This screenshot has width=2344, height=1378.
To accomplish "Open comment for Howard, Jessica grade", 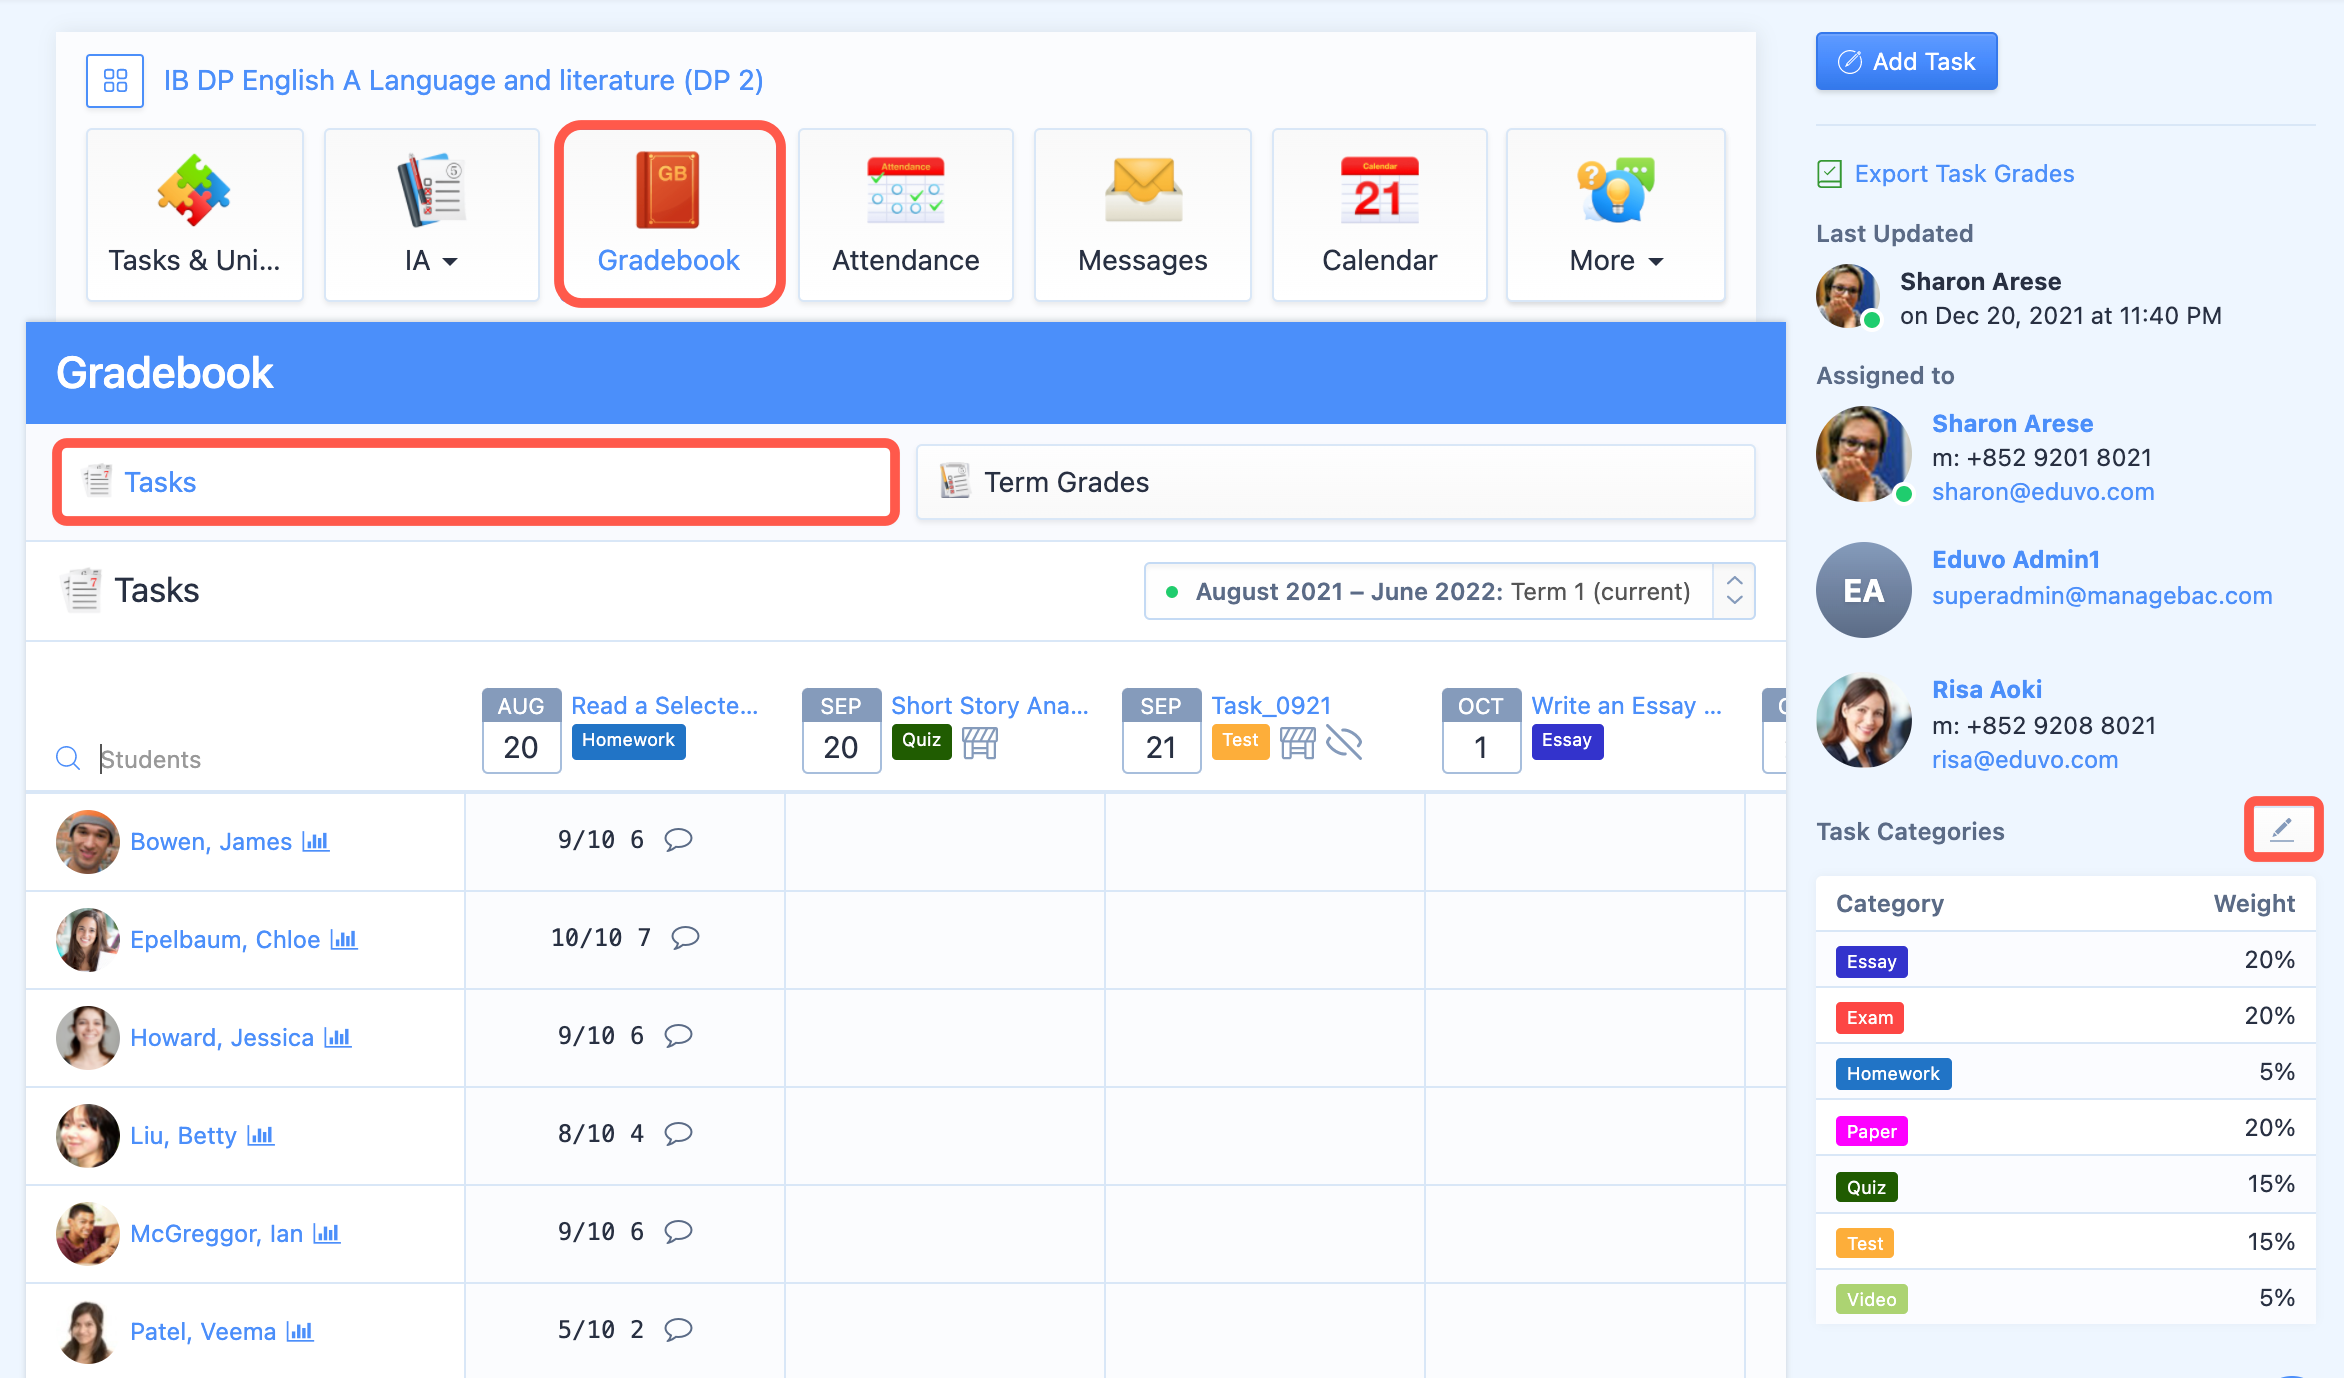I will [678, 1035].
